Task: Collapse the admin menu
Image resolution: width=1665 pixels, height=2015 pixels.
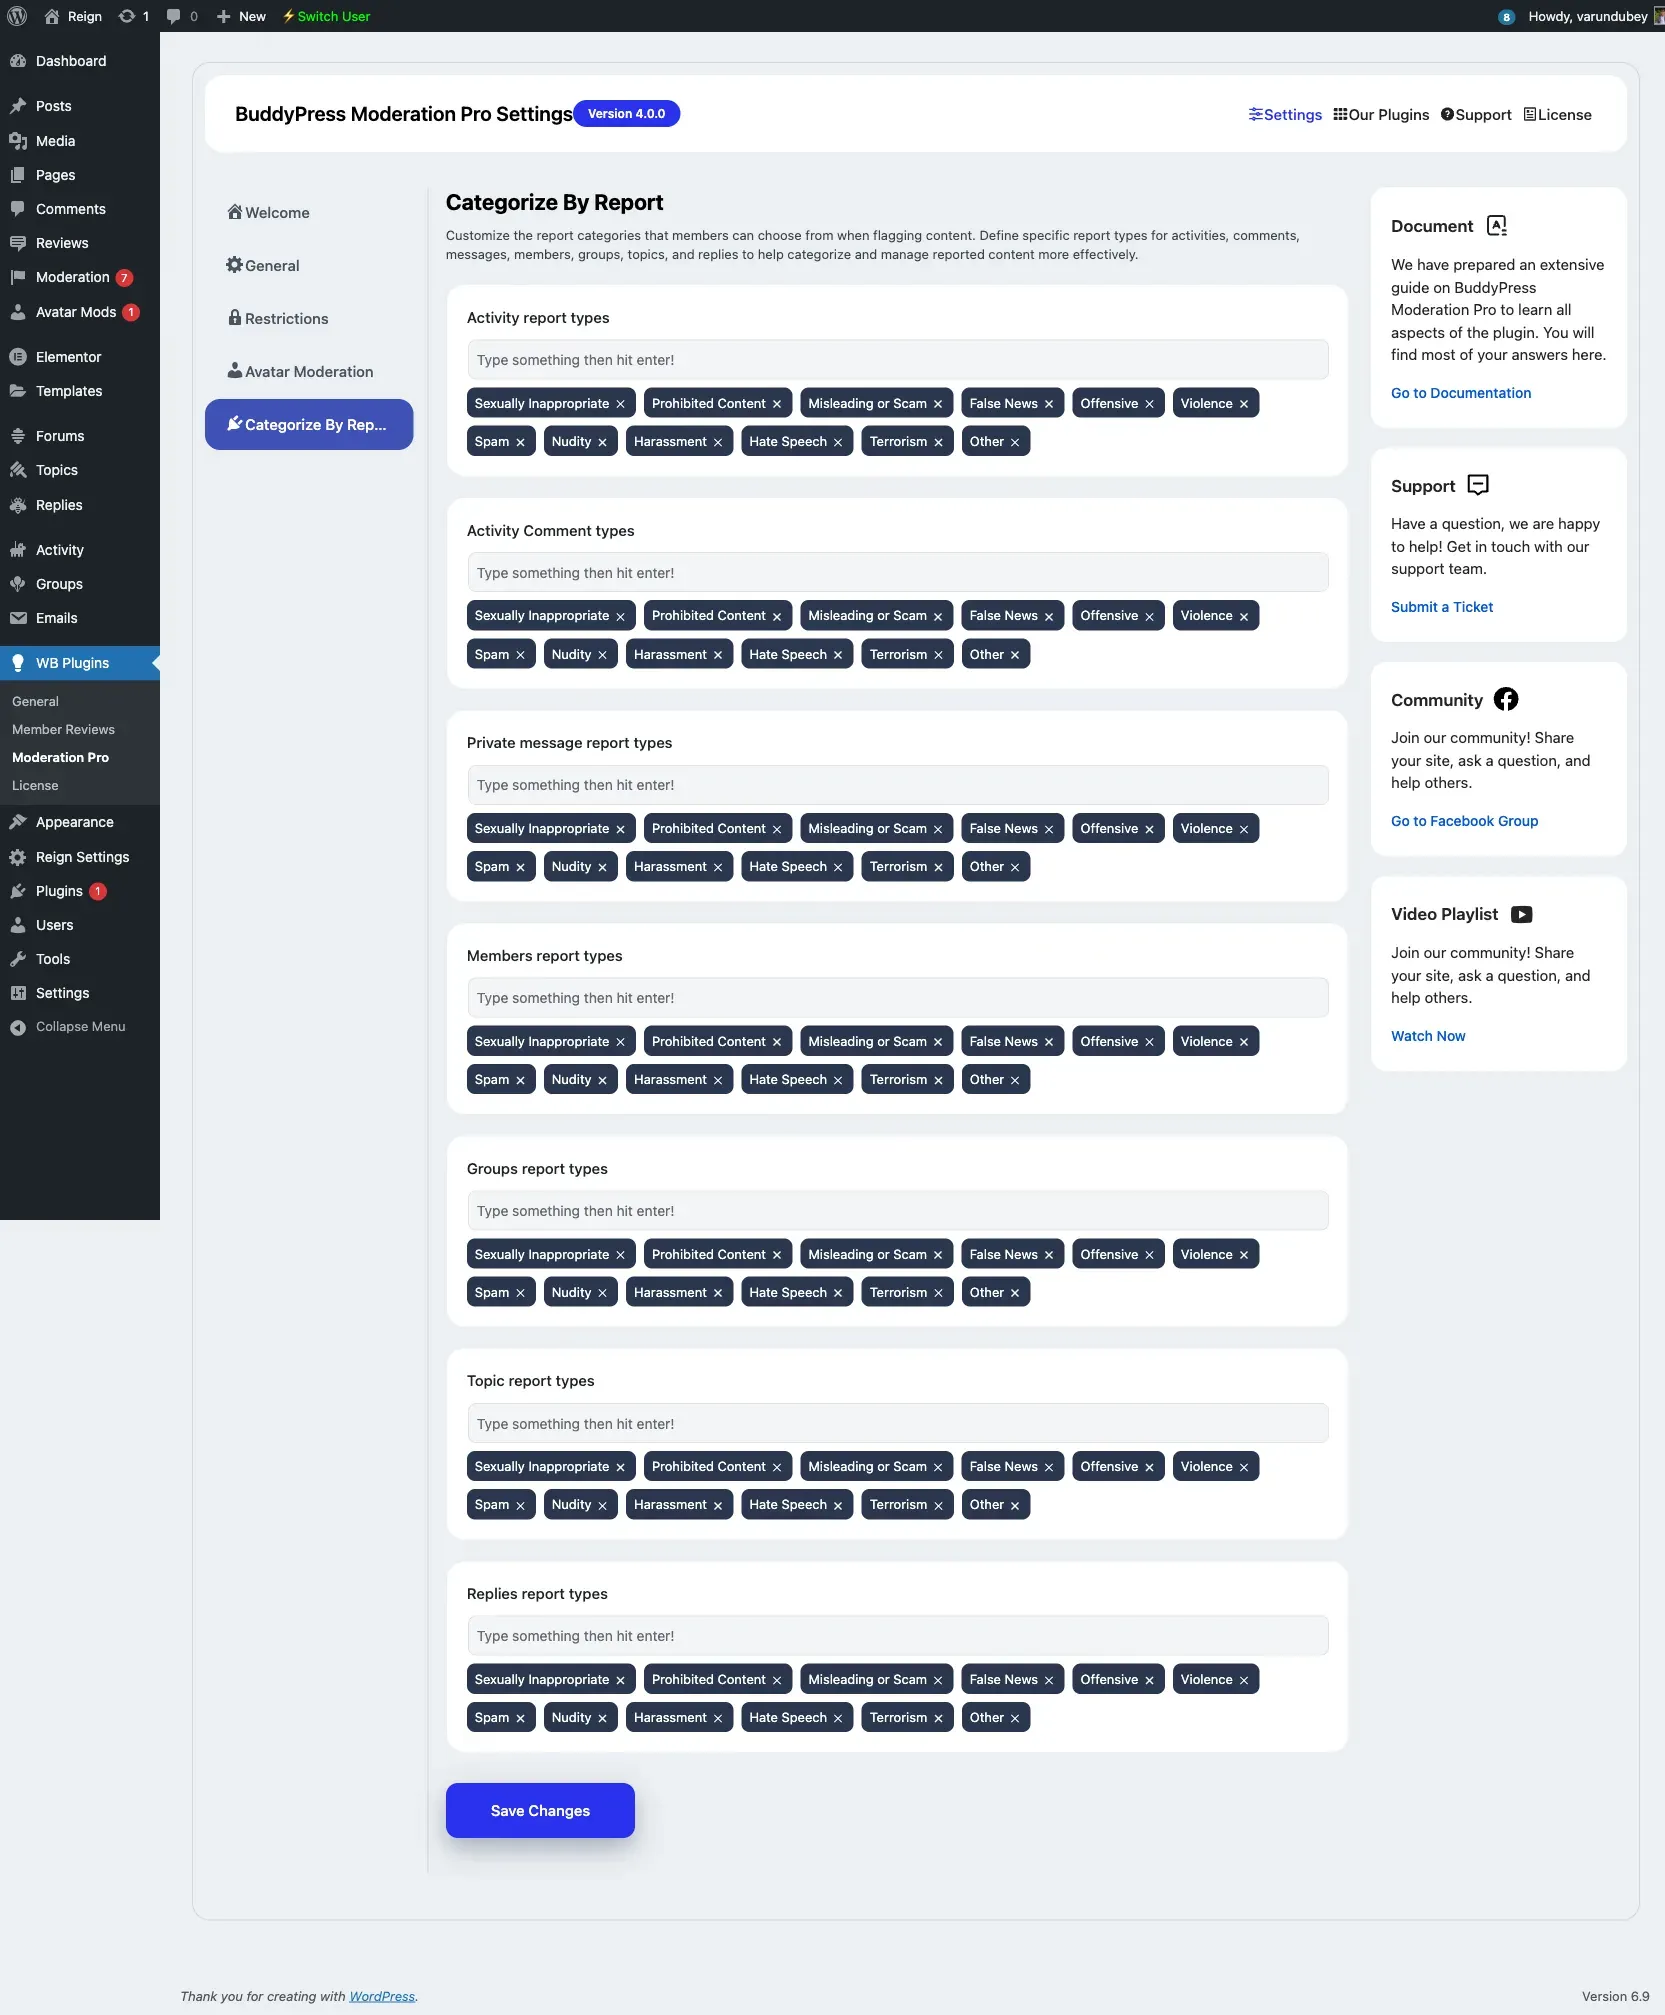Action: 80,1027
